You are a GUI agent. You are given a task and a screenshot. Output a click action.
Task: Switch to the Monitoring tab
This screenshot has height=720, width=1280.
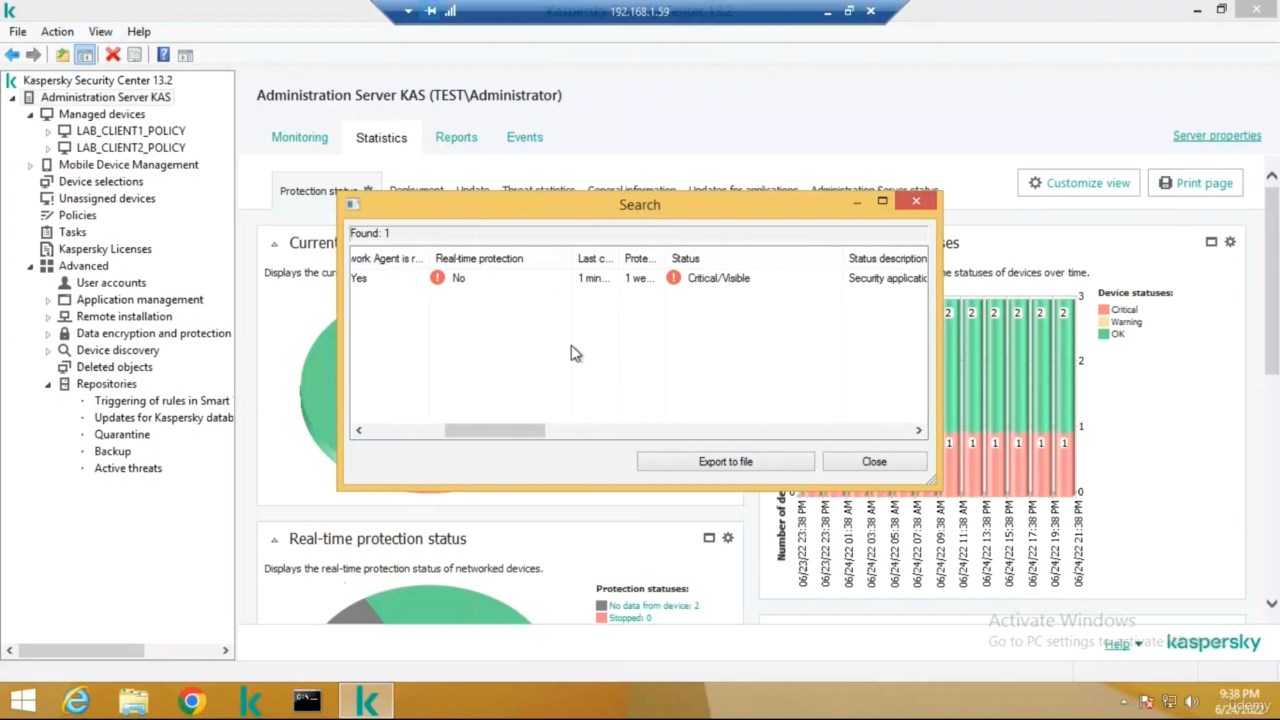click(x=299, y=137)
